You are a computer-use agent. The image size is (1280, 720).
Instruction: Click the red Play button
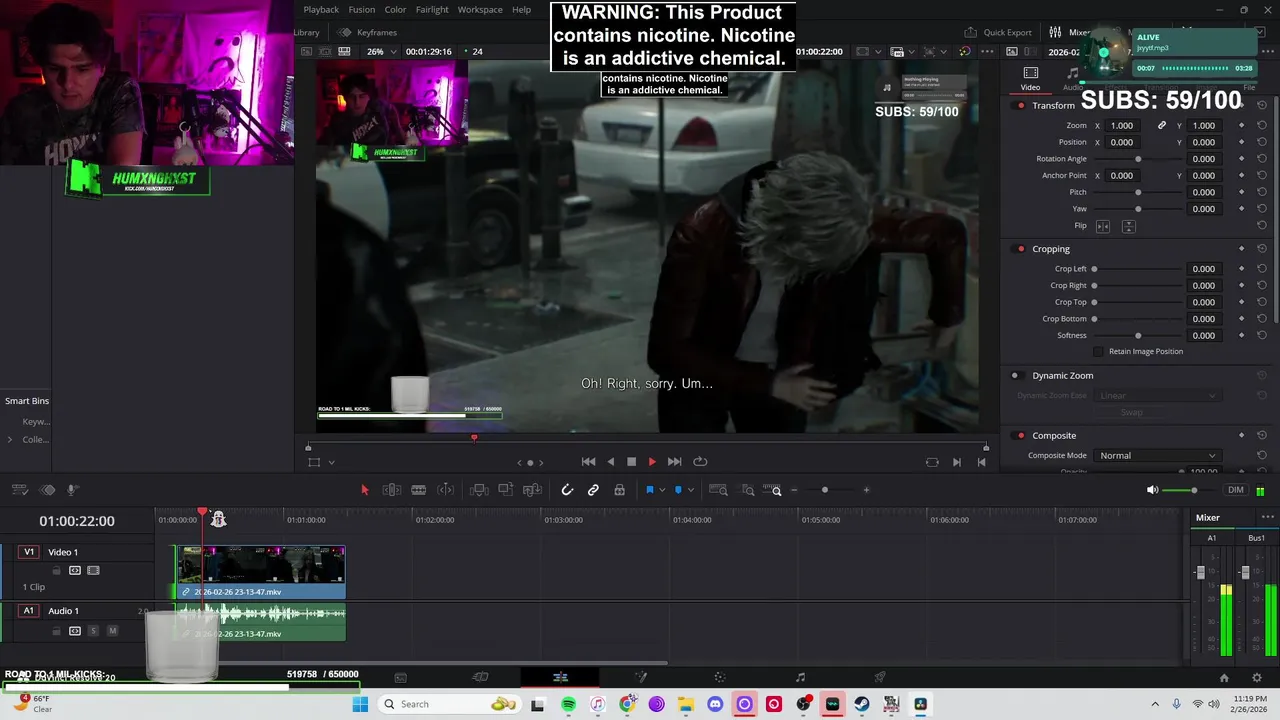coord(652,462)
